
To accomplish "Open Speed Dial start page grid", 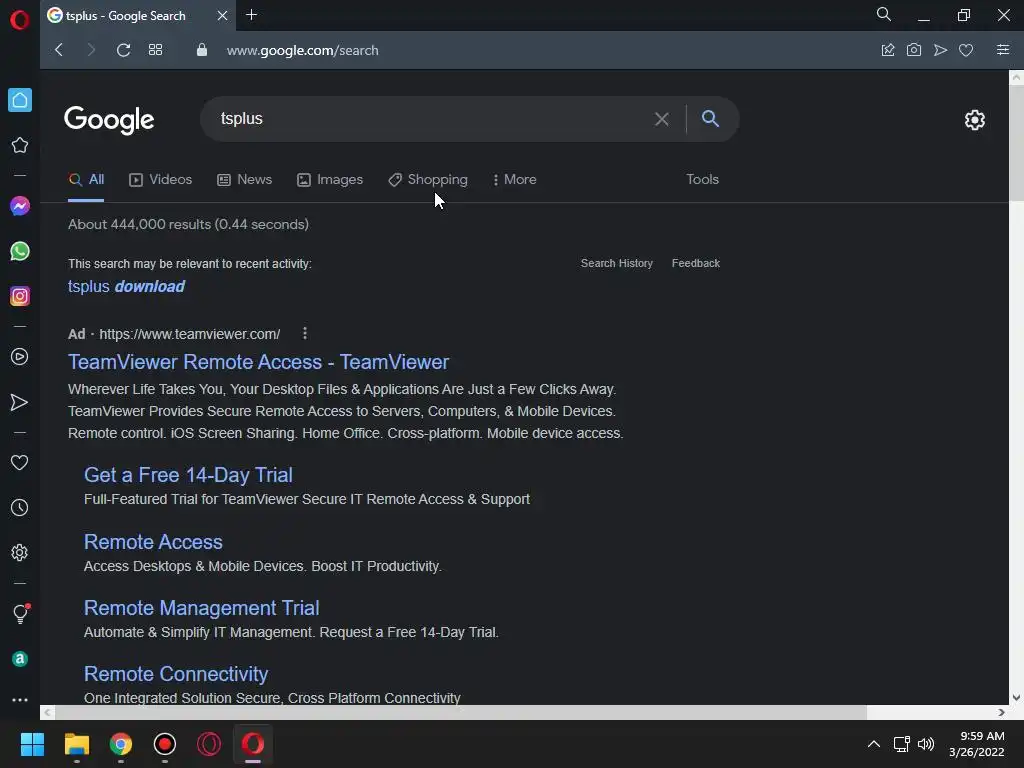I will point(155,50).
